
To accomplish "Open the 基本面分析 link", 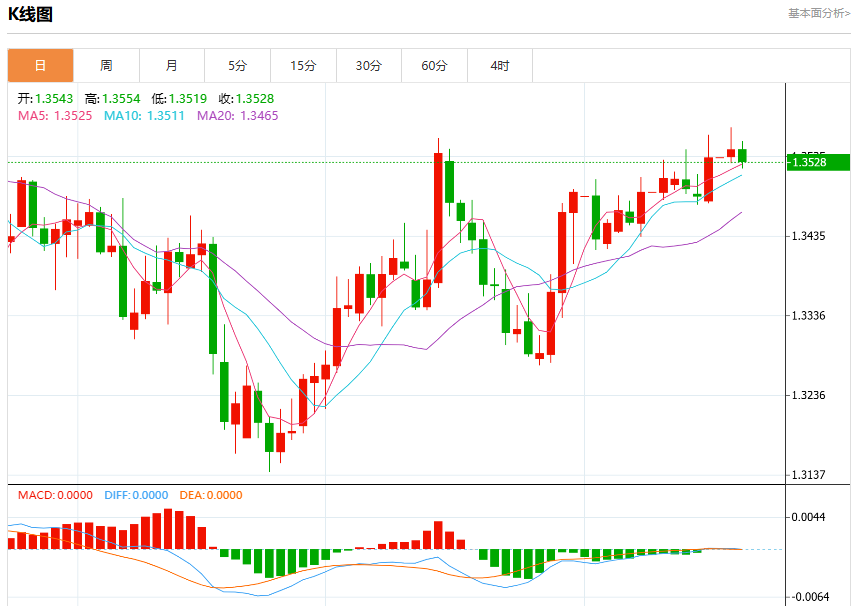I will pyautogui.click(x=819, y=13).
